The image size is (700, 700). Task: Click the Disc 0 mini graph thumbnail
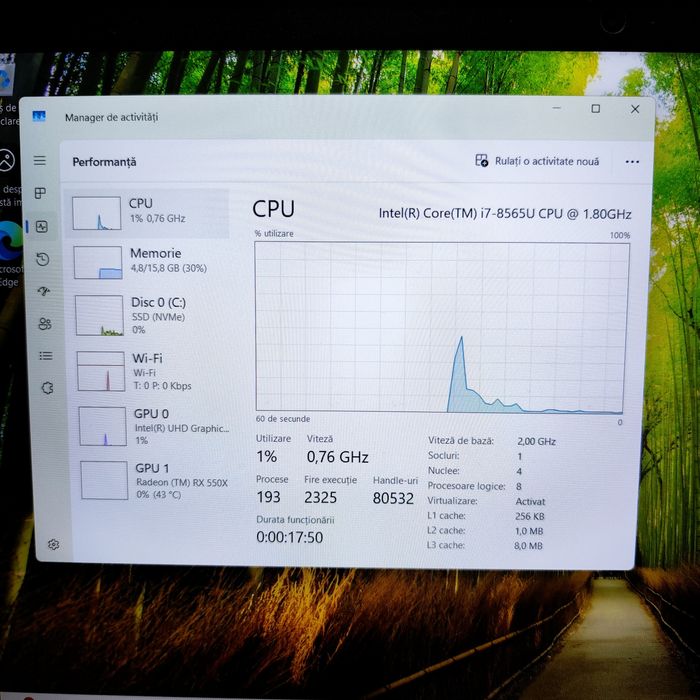[99, 315]
